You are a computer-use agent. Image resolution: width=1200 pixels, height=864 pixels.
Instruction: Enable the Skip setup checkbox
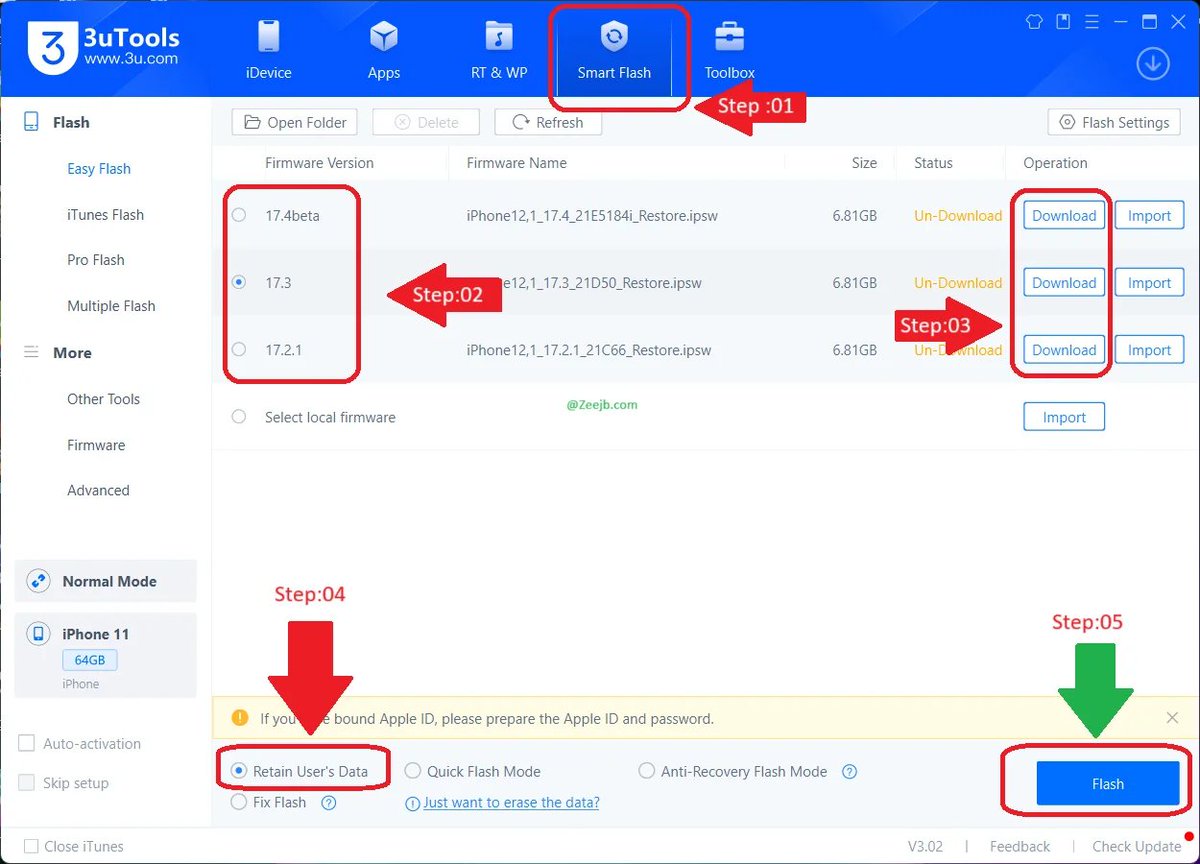click(x=28, y=783)
